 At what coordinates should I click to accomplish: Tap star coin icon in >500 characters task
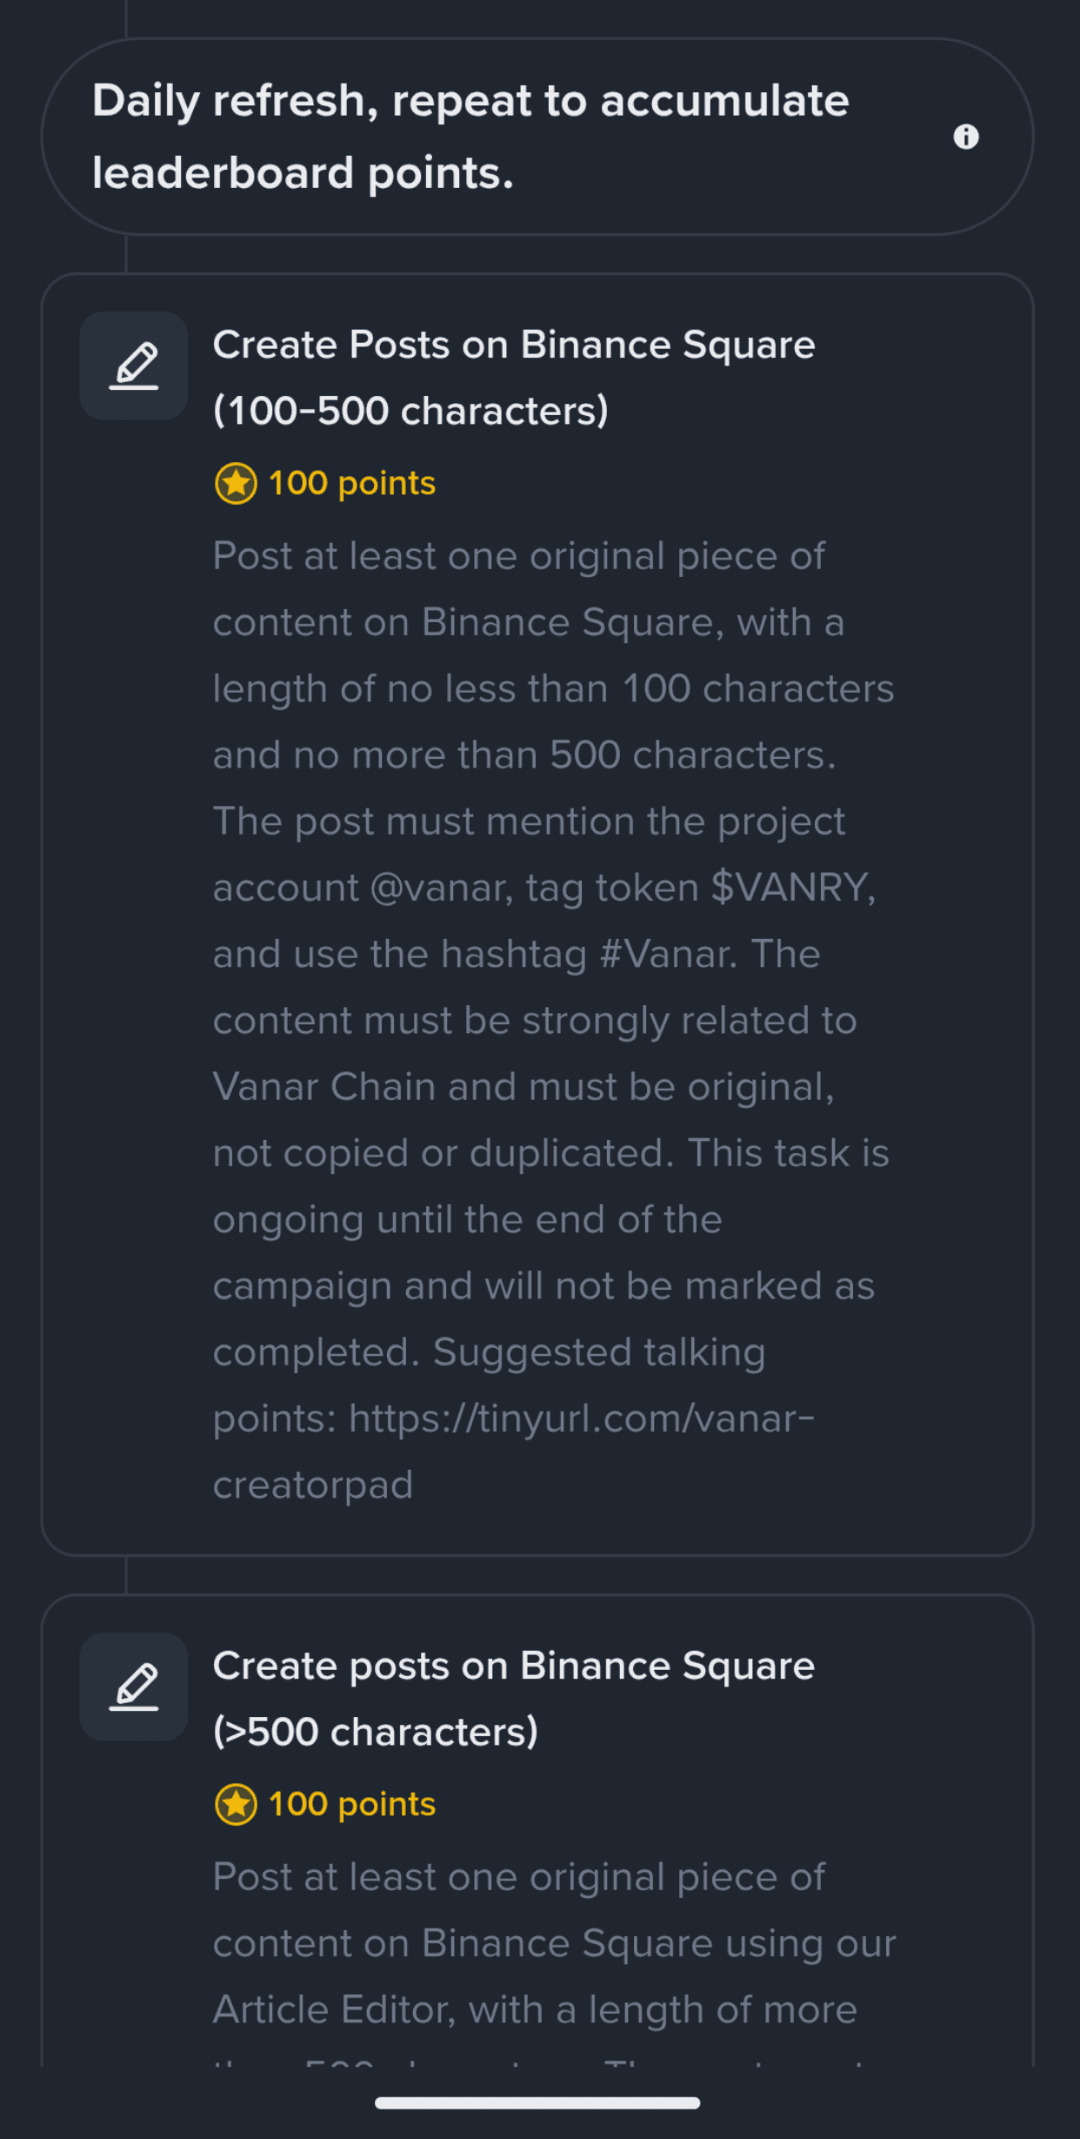point(236,1805)
